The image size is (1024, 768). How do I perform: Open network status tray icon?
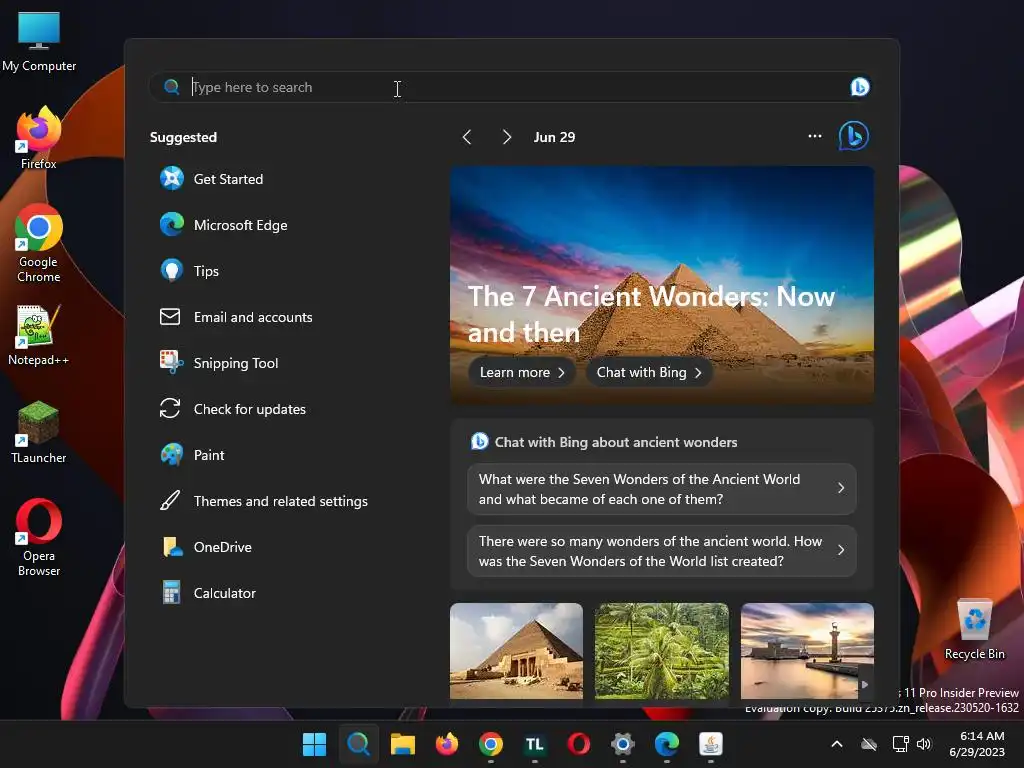901,744
